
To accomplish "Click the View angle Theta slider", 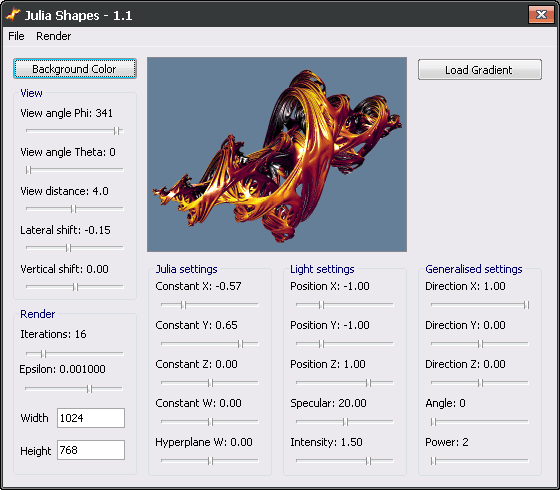I will 75,170.
